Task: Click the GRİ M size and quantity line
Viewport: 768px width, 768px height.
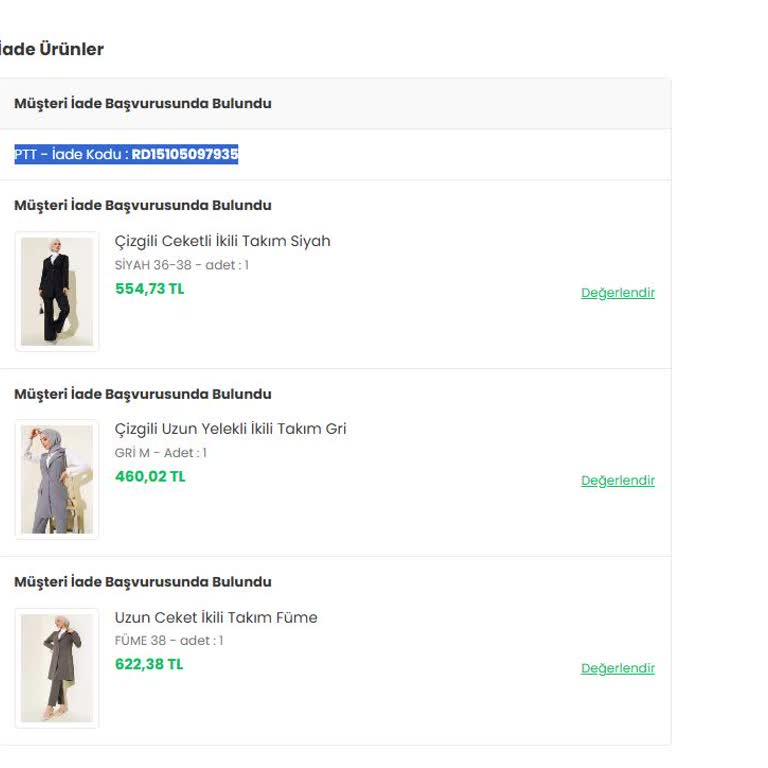Action: [160, 453]
